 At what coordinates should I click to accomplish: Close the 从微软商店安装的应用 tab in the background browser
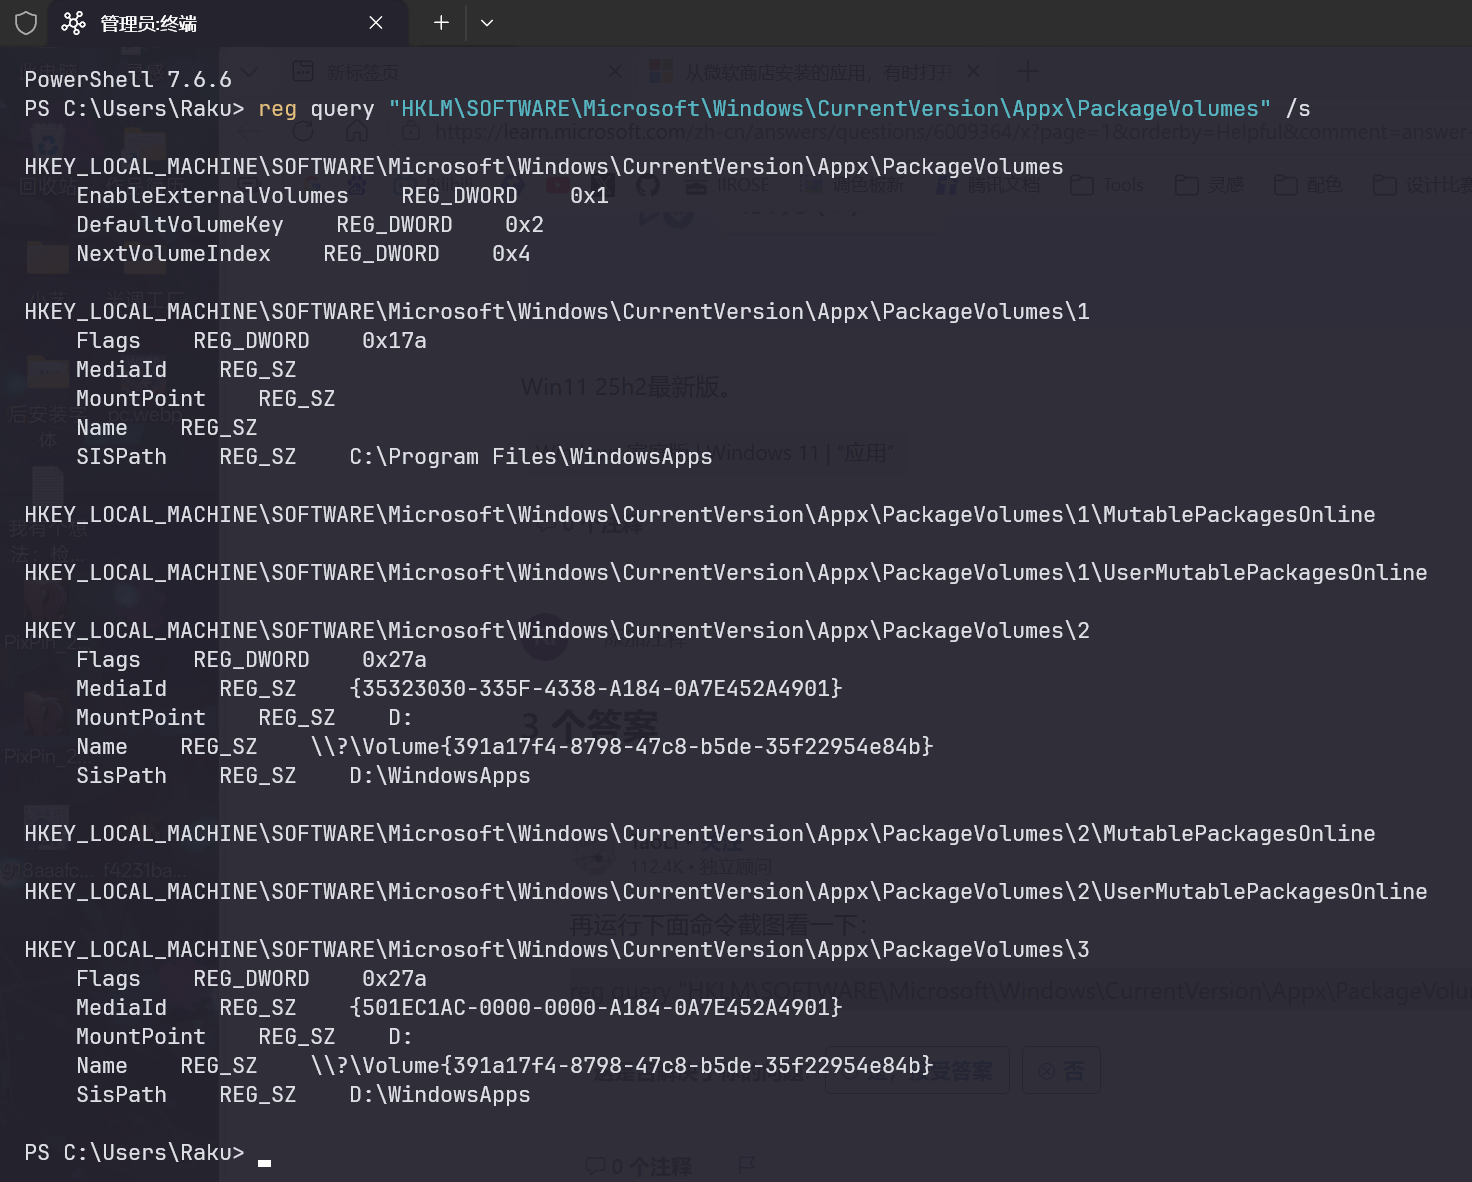click(973, 72)
